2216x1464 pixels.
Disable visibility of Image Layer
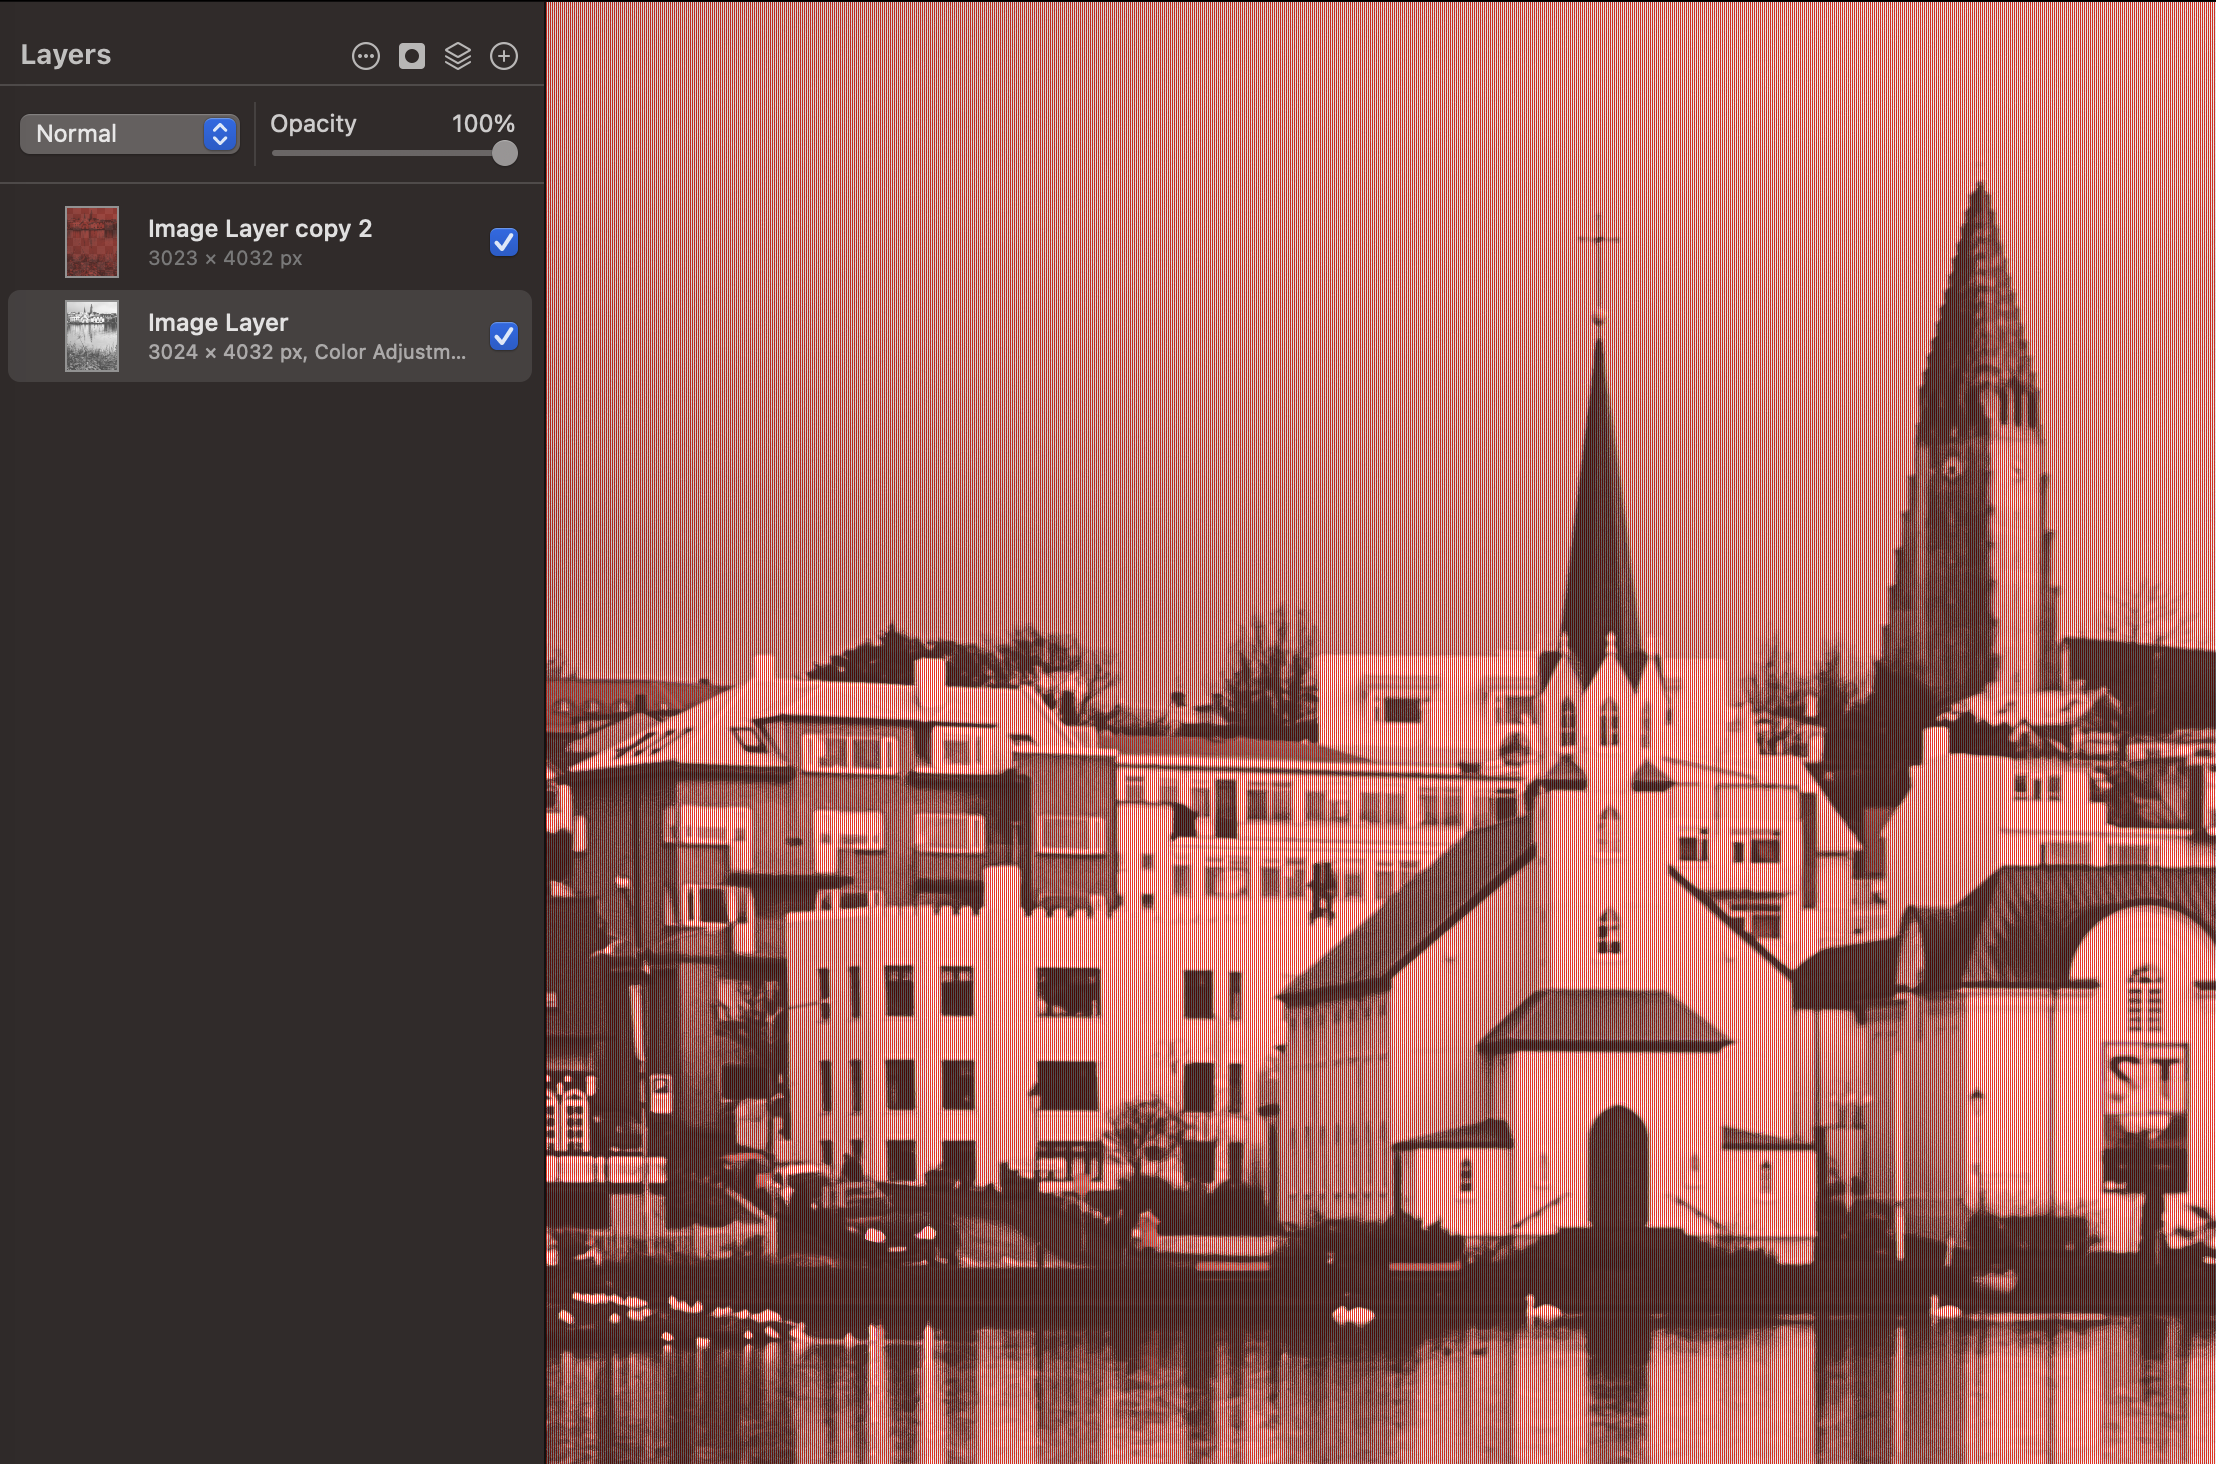click(503, 336)
